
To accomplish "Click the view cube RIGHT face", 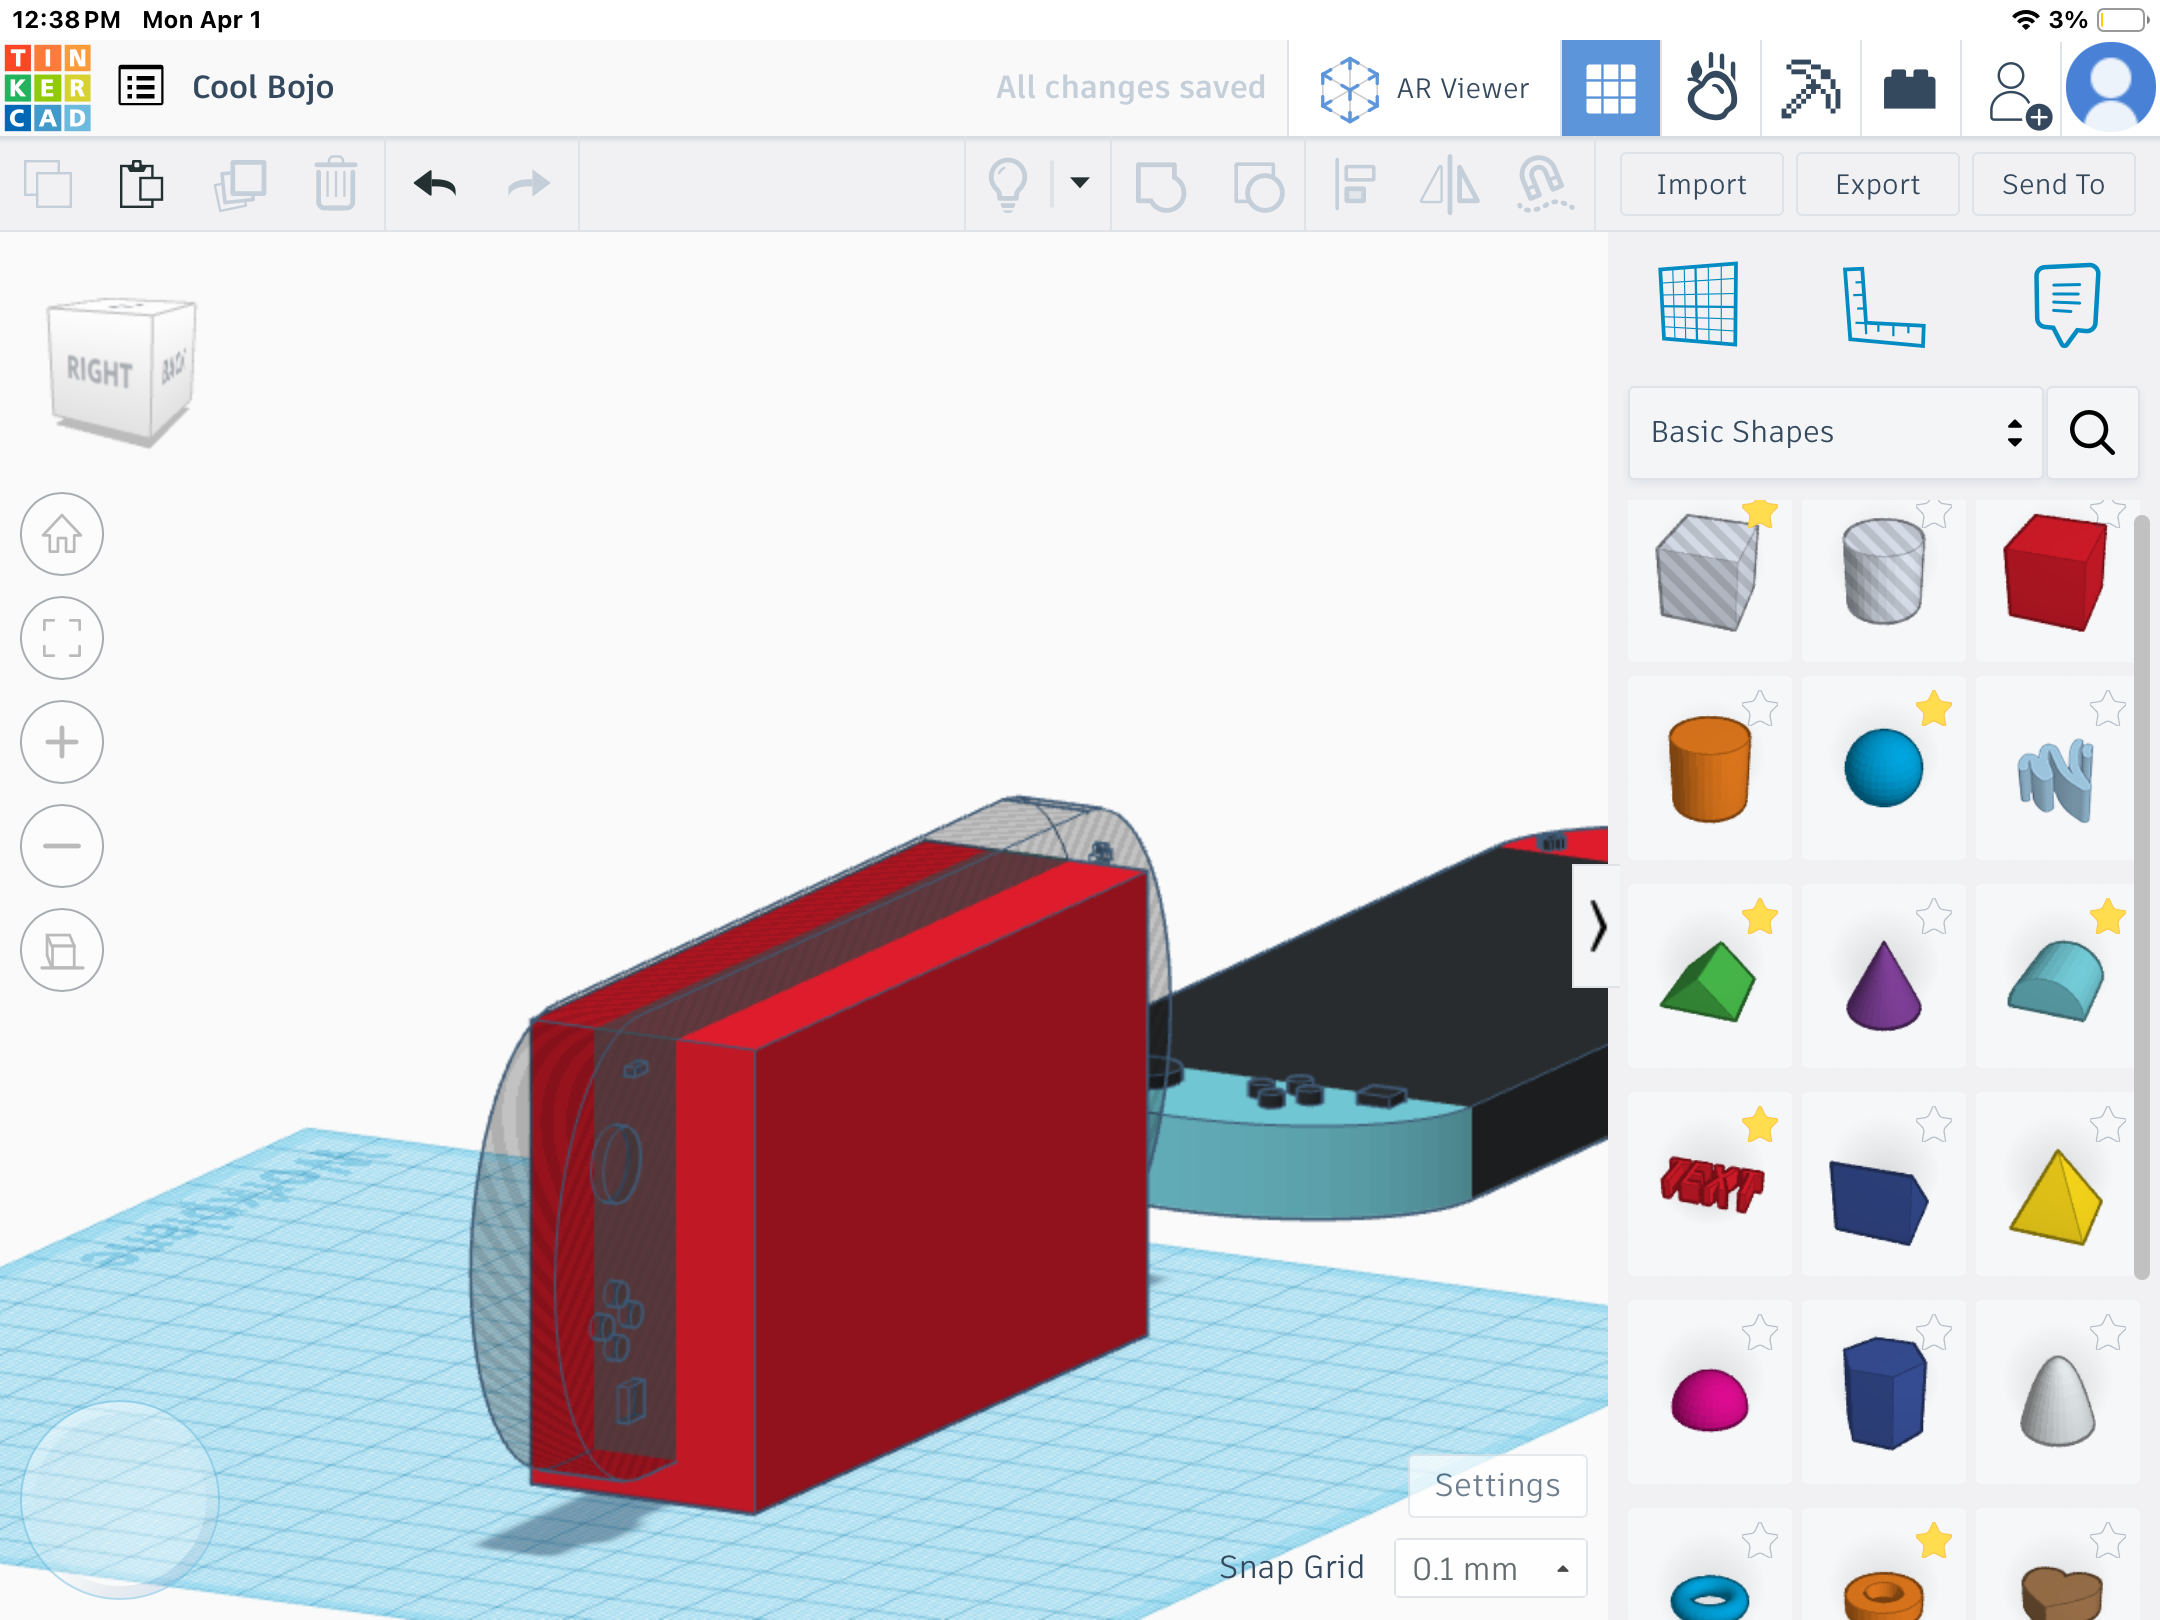I will [x=100, y=372].
